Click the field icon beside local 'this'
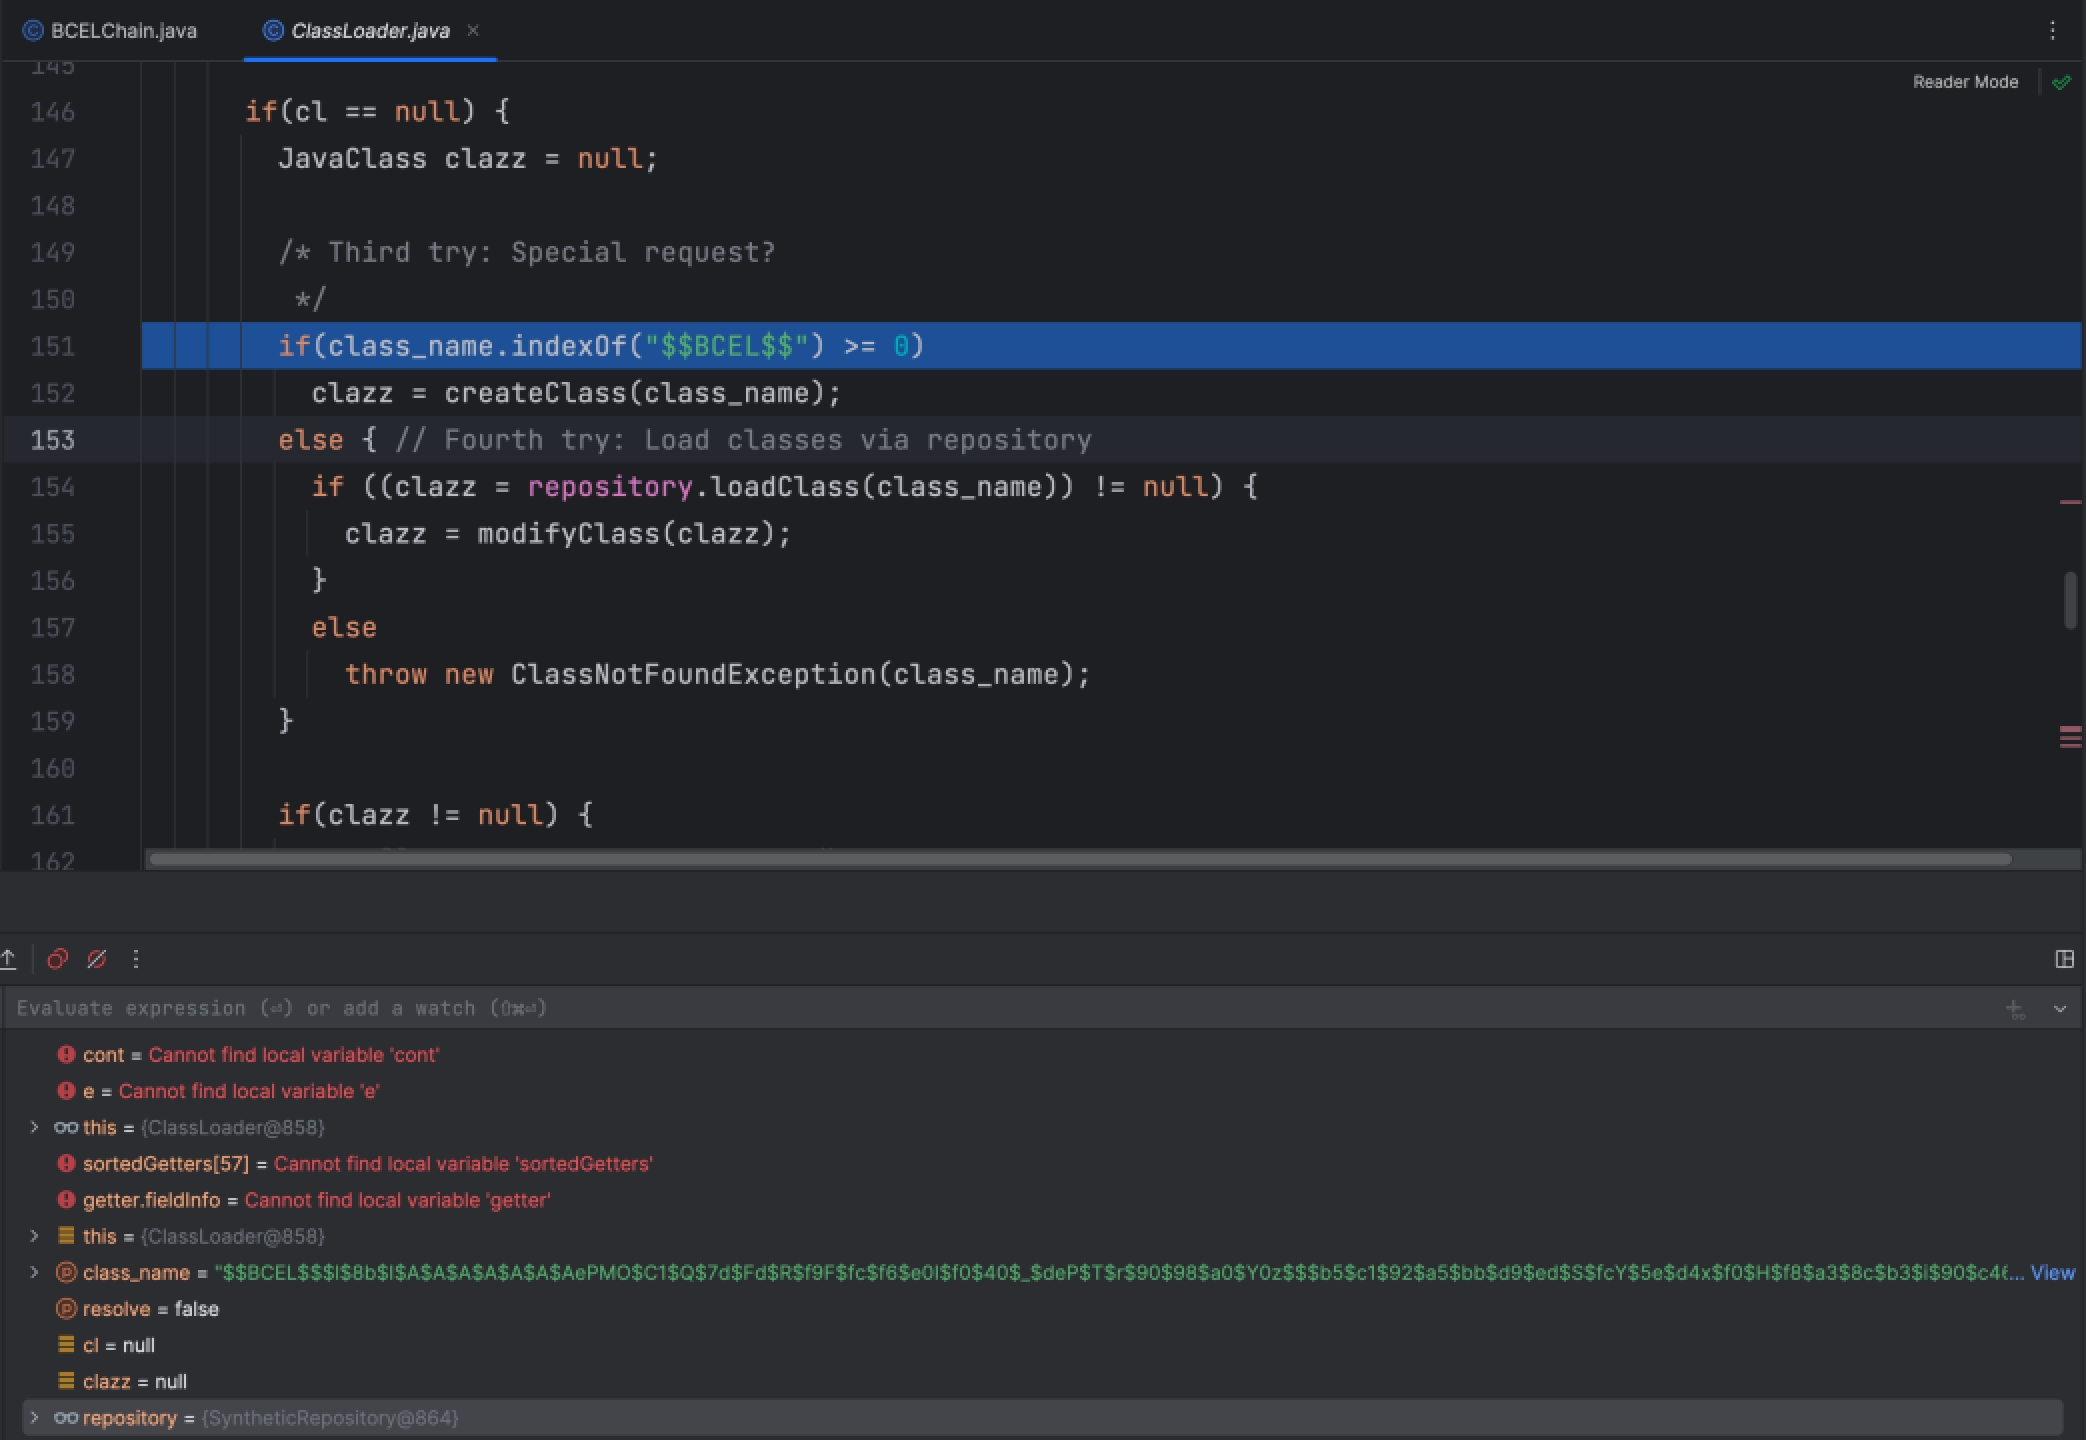Screen dimensions: 2086x1440 pos(66,1236)
